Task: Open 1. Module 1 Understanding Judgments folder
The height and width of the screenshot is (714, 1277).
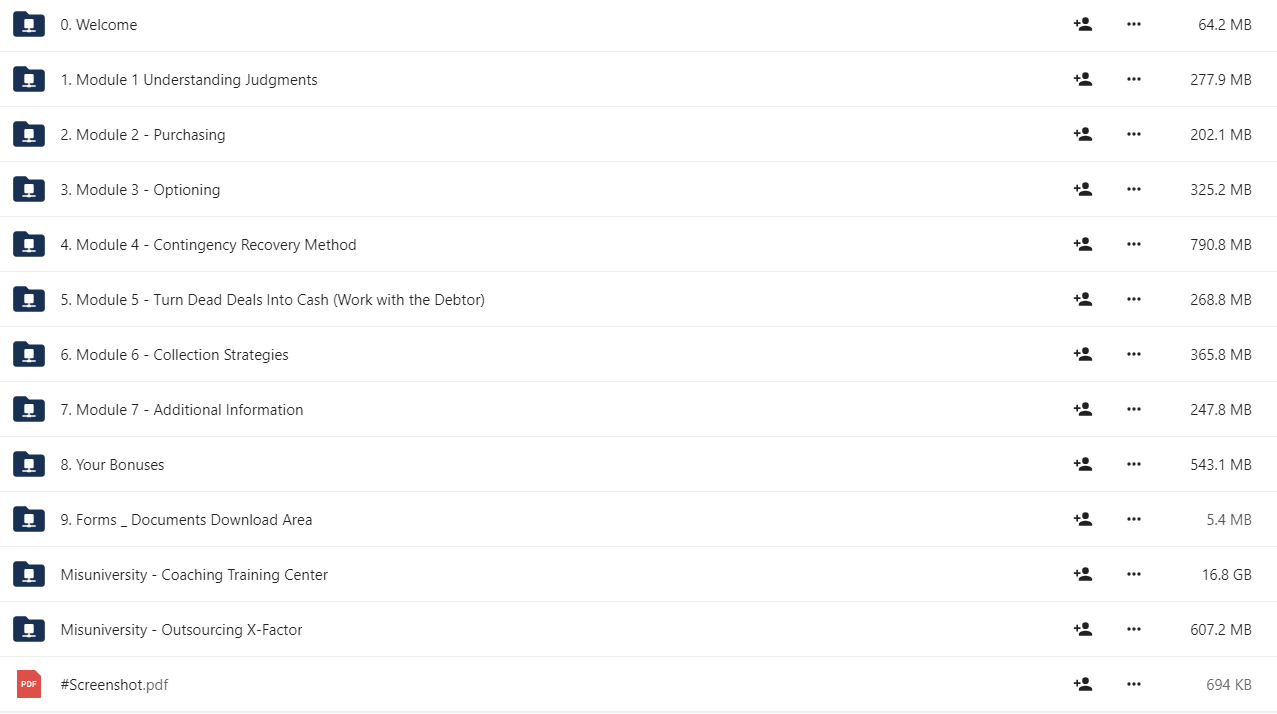Action: coord(189,80)
